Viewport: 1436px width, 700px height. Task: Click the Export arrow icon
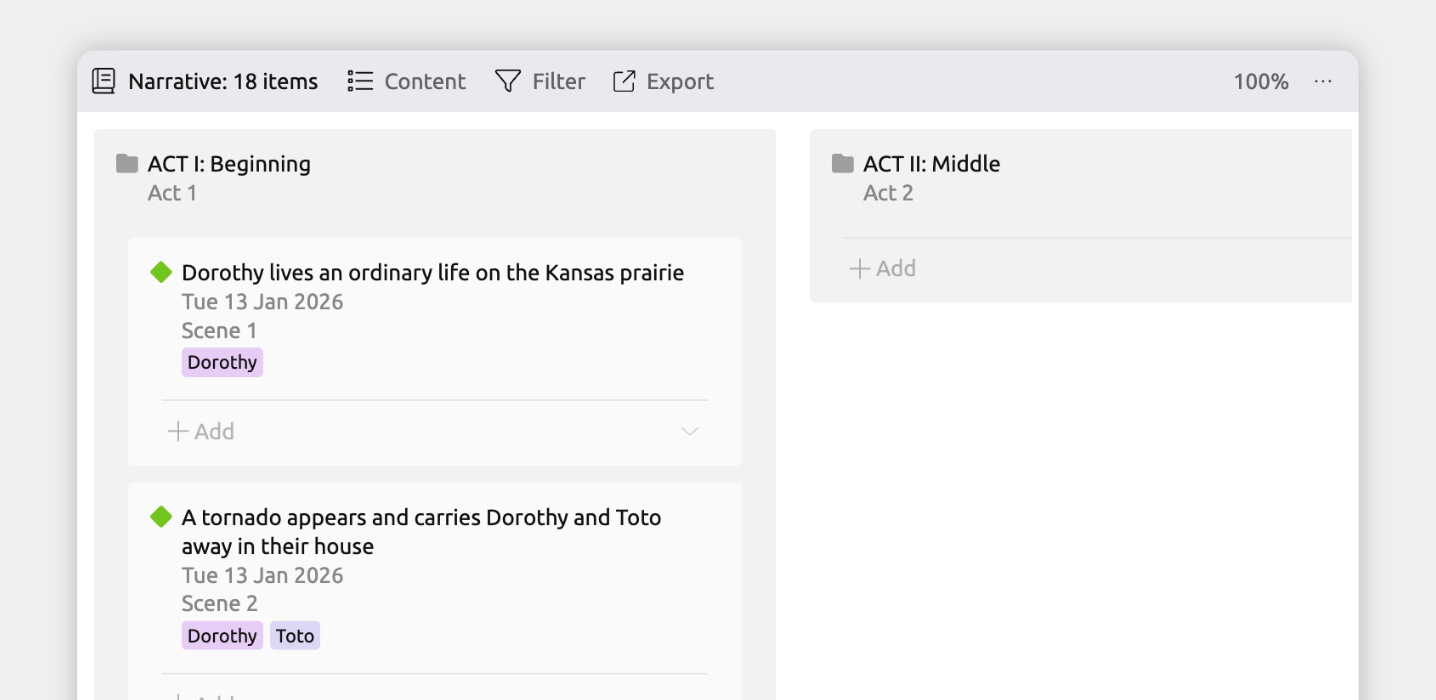[x=624, y=81]
